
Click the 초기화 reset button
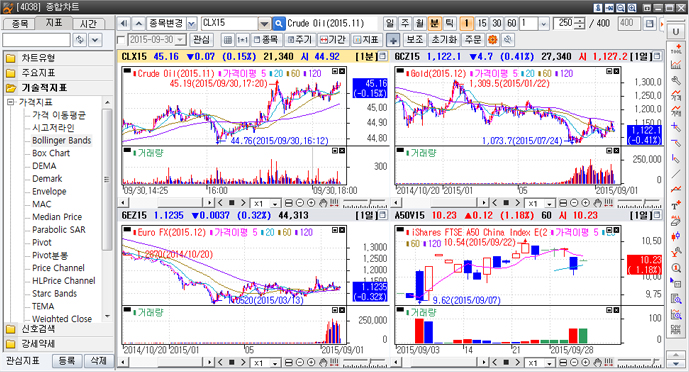tap(444, 40)
